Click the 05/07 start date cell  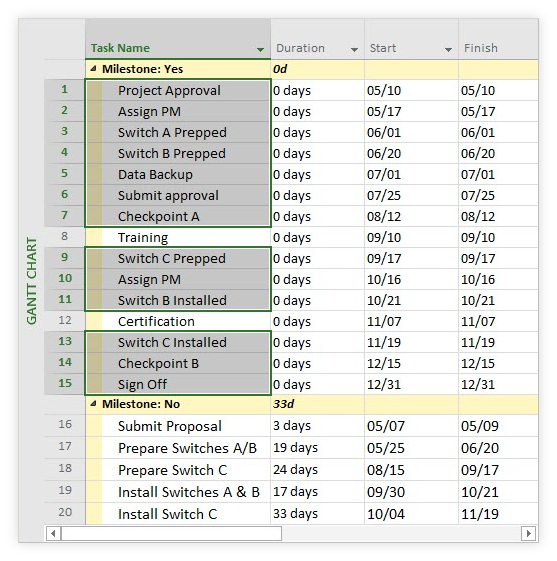click(x=411, y=426)
